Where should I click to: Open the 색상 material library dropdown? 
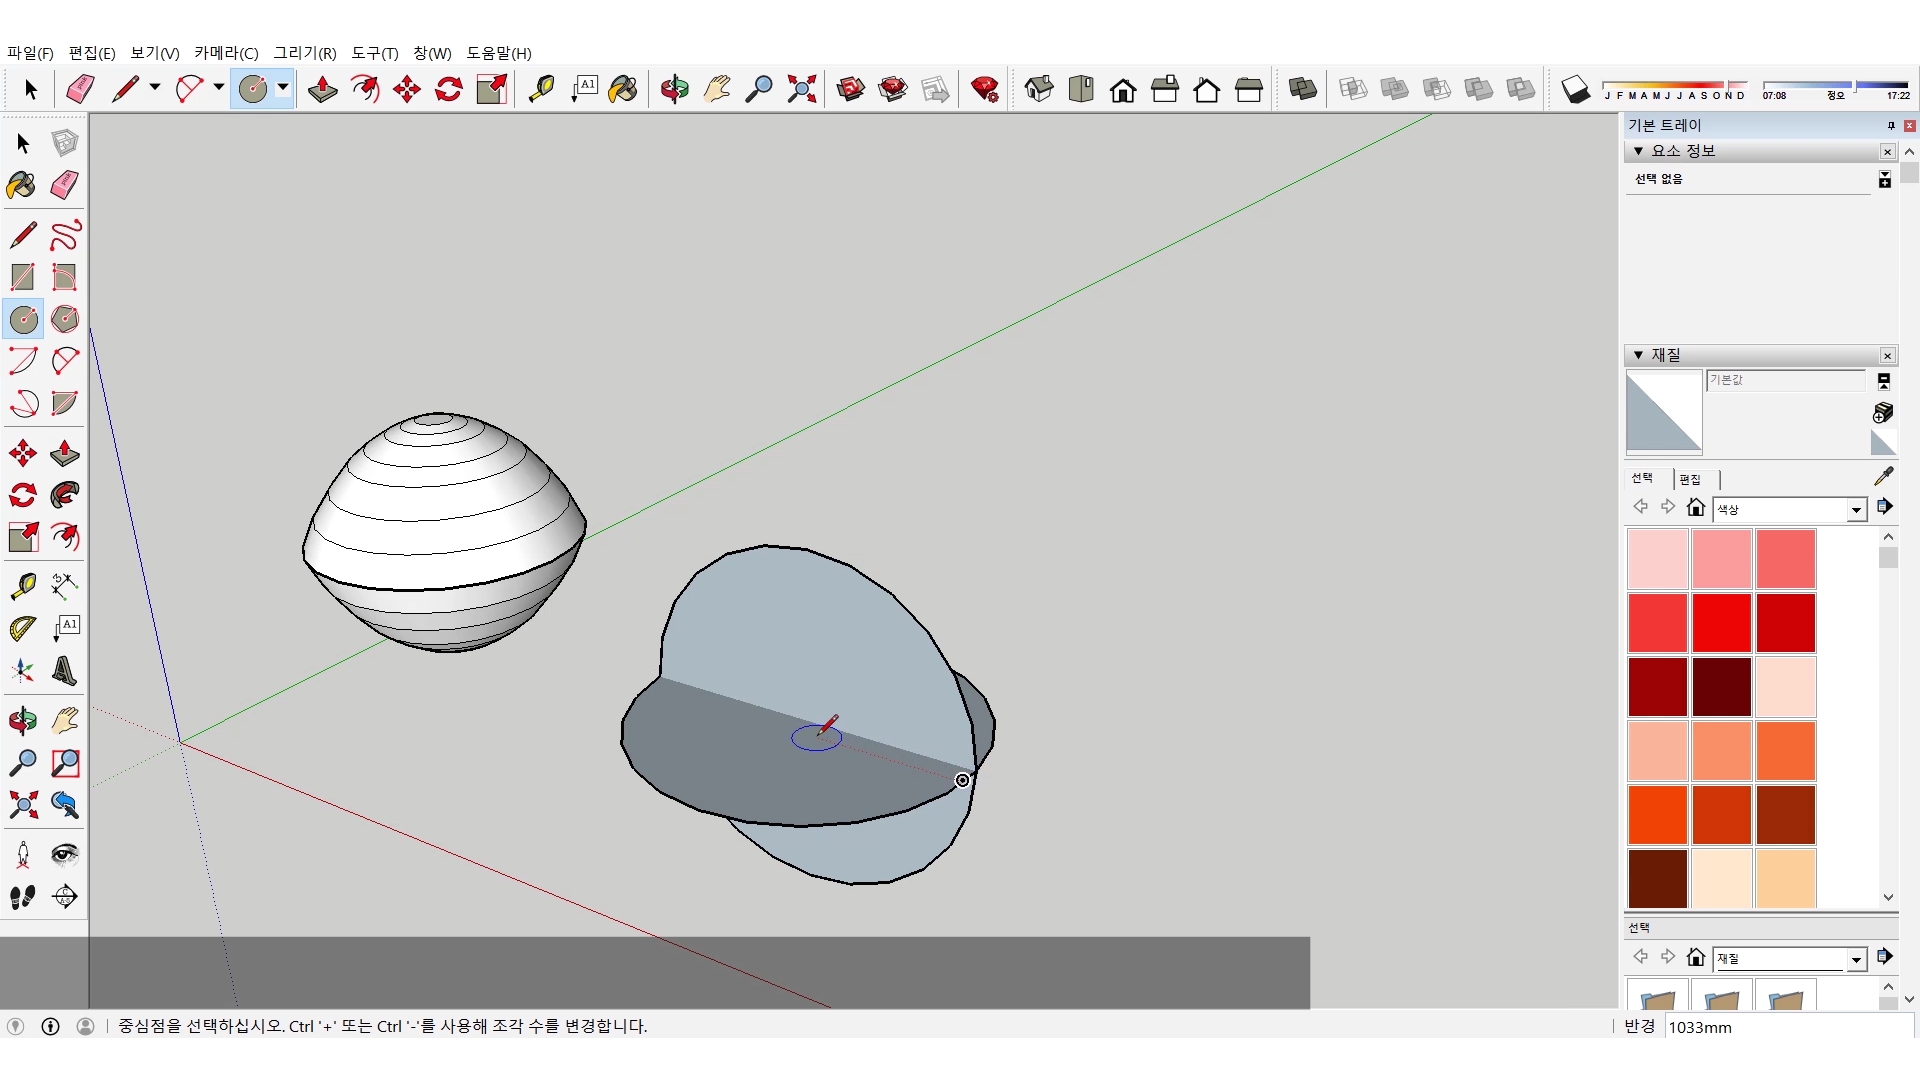pos(1856,510)
